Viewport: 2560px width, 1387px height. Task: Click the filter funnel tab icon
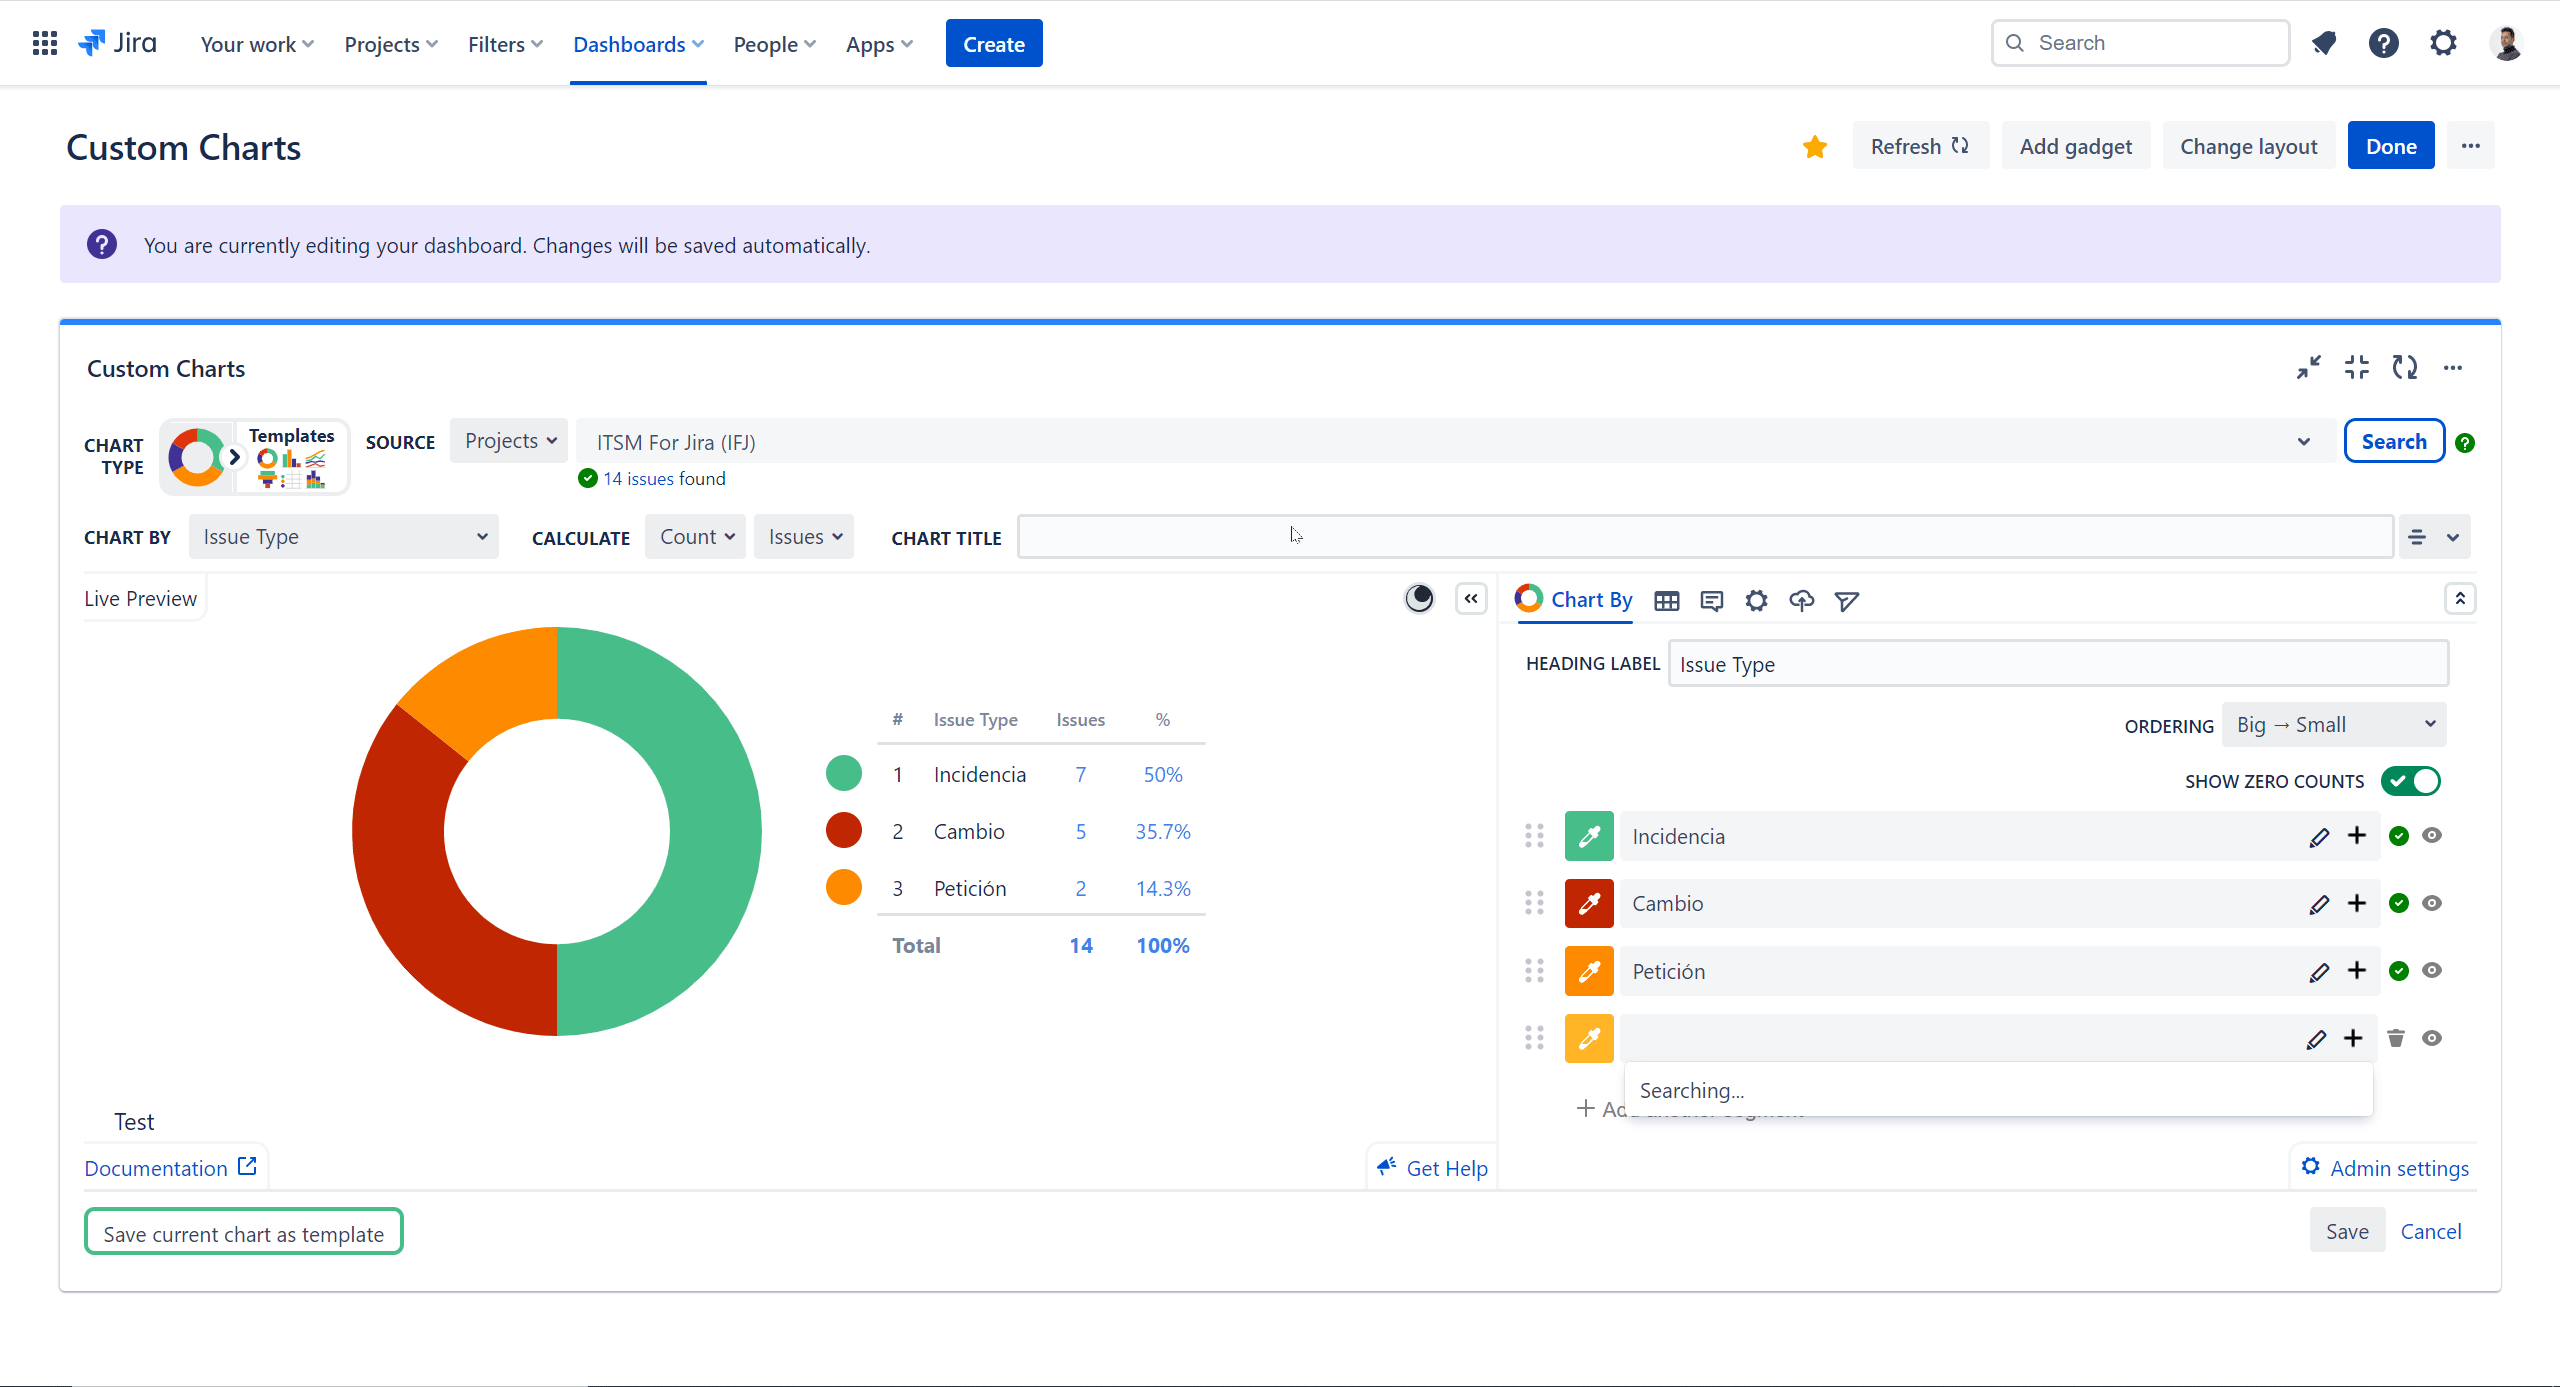(x=1846, y=601)
